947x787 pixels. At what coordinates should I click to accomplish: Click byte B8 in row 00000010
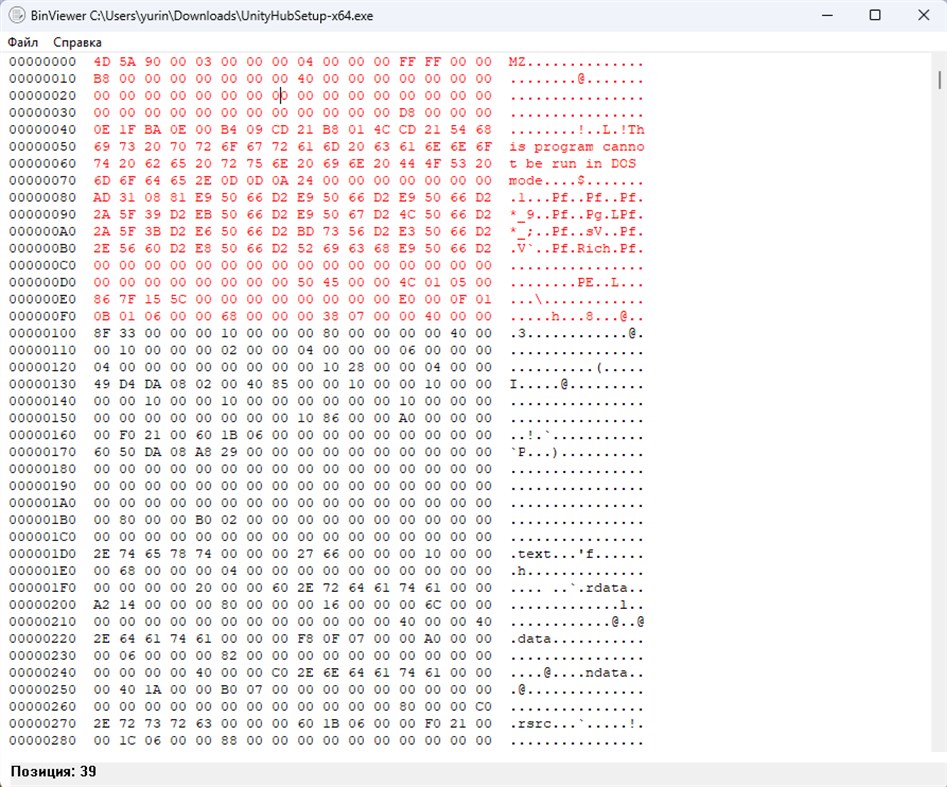(x=102, y=79)
